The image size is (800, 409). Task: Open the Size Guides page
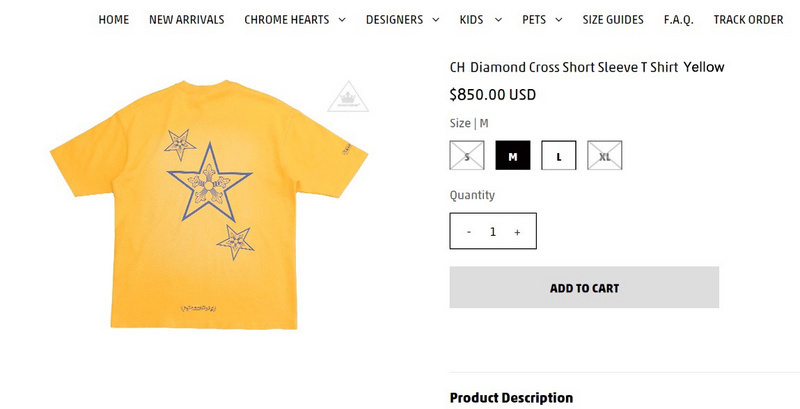pyautogui.click(x=613, y=20)
